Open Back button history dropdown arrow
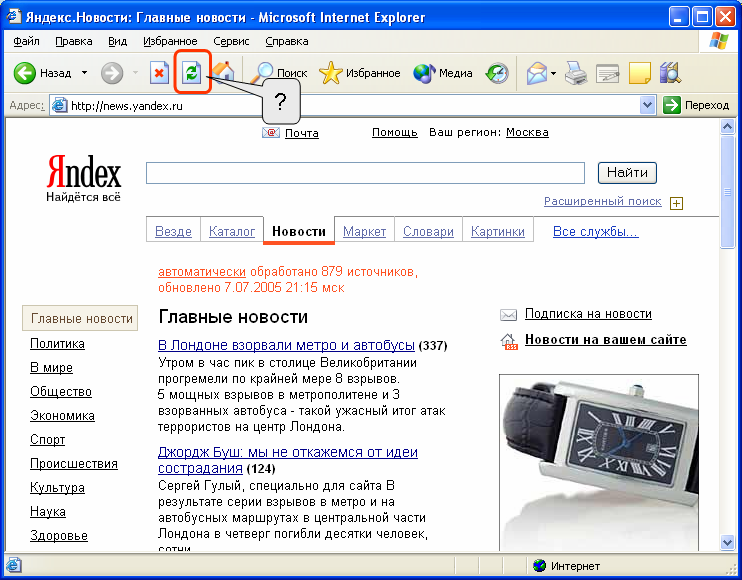Image resolution: width=742 pixels, height=580 pixels. pyautogui.click(x=84, y=73)
